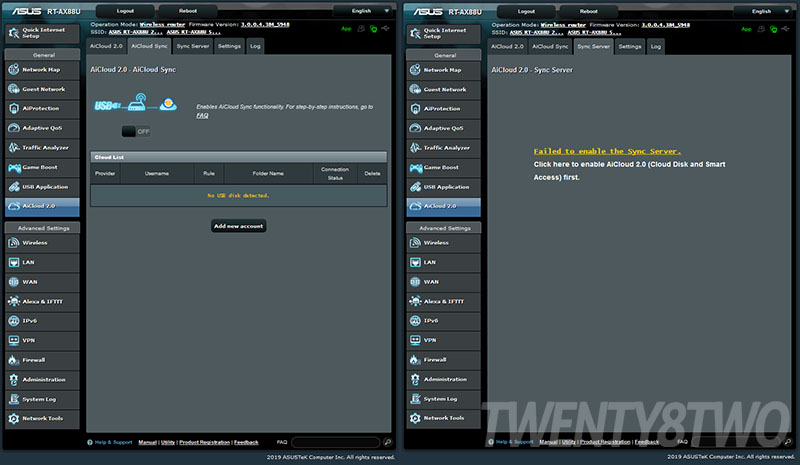Click Feedback link in left window footer

(246, 442)
